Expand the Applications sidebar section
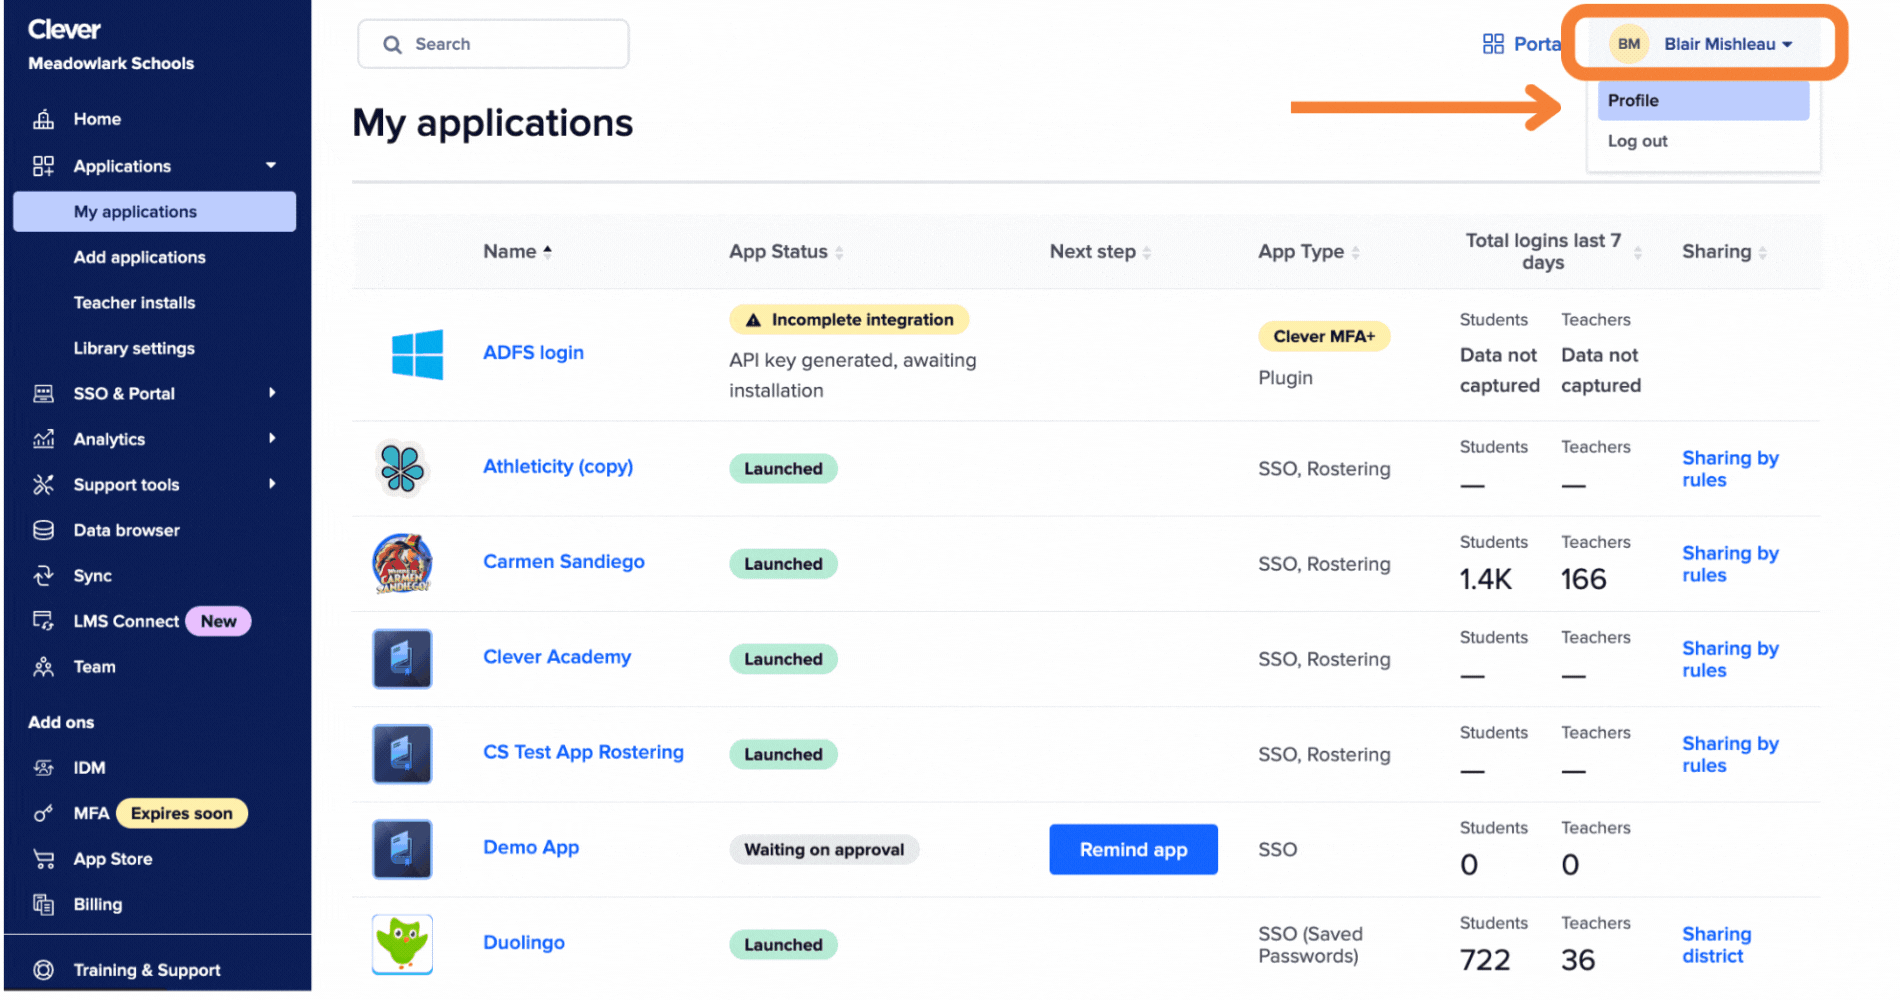The width and height of the screenshot is (1900, 1000). [x=270, y=166]
